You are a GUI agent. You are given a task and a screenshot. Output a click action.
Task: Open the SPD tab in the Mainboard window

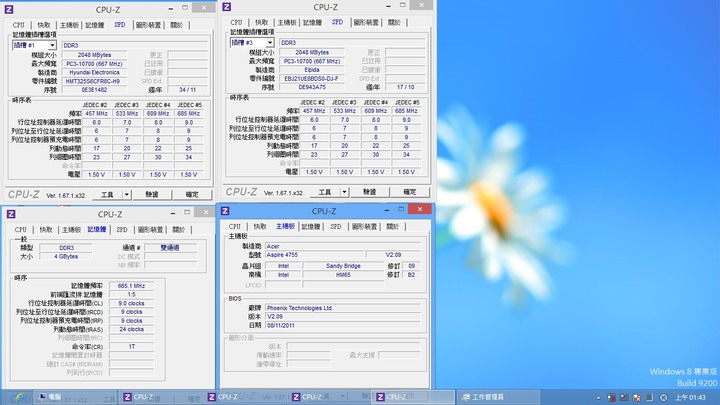click(336, 226)
